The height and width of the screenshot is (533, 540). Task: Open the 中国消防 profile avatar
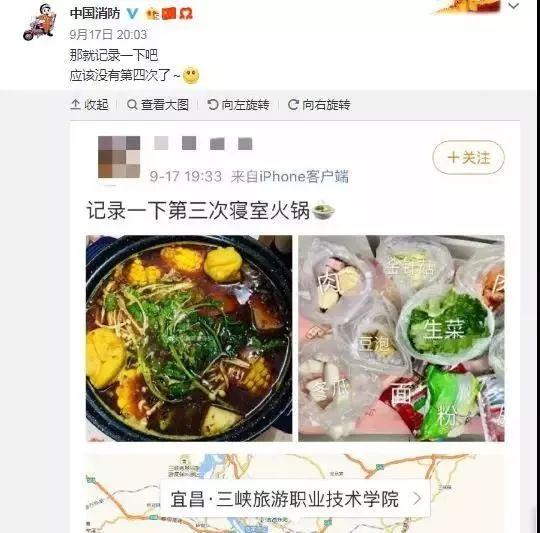click(x=40, y=22)
